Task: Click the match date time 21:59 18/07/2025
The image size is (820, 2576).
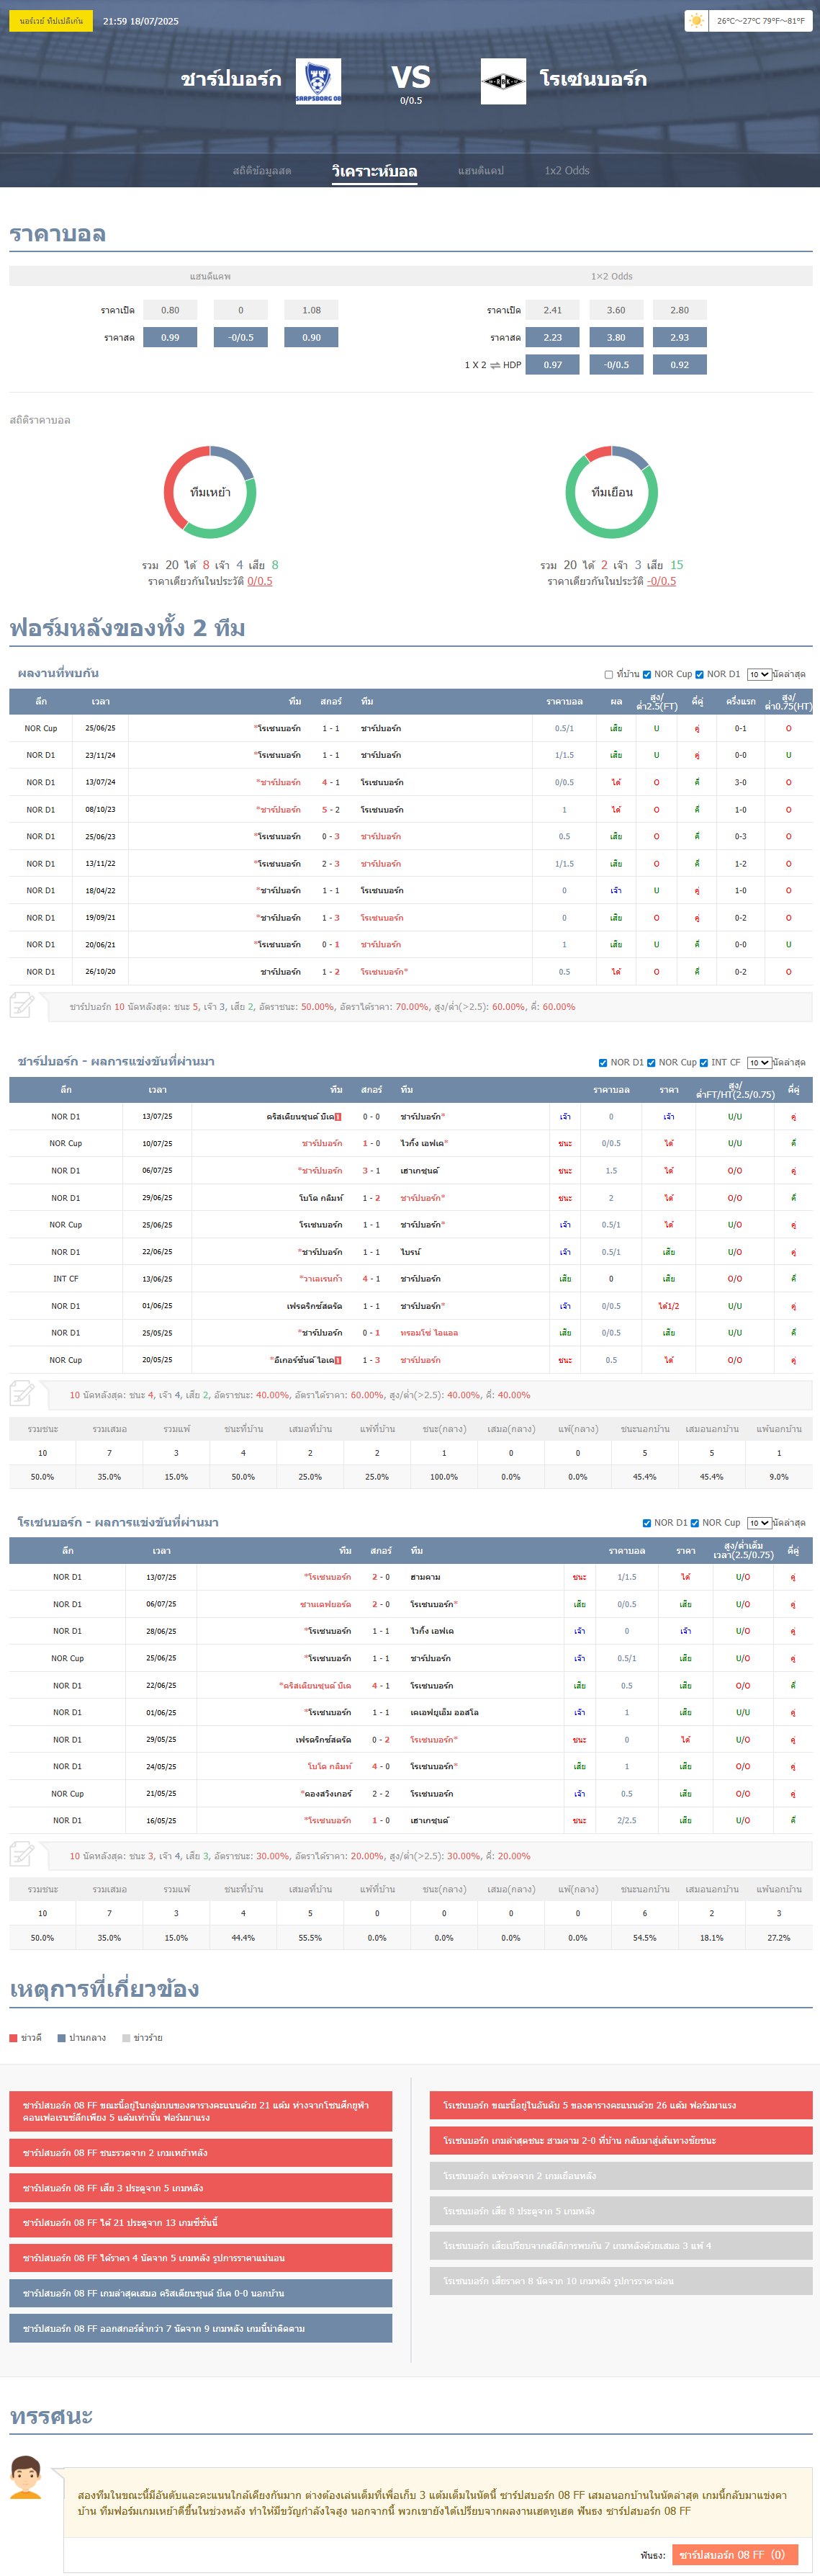Action: click(141, 21)
